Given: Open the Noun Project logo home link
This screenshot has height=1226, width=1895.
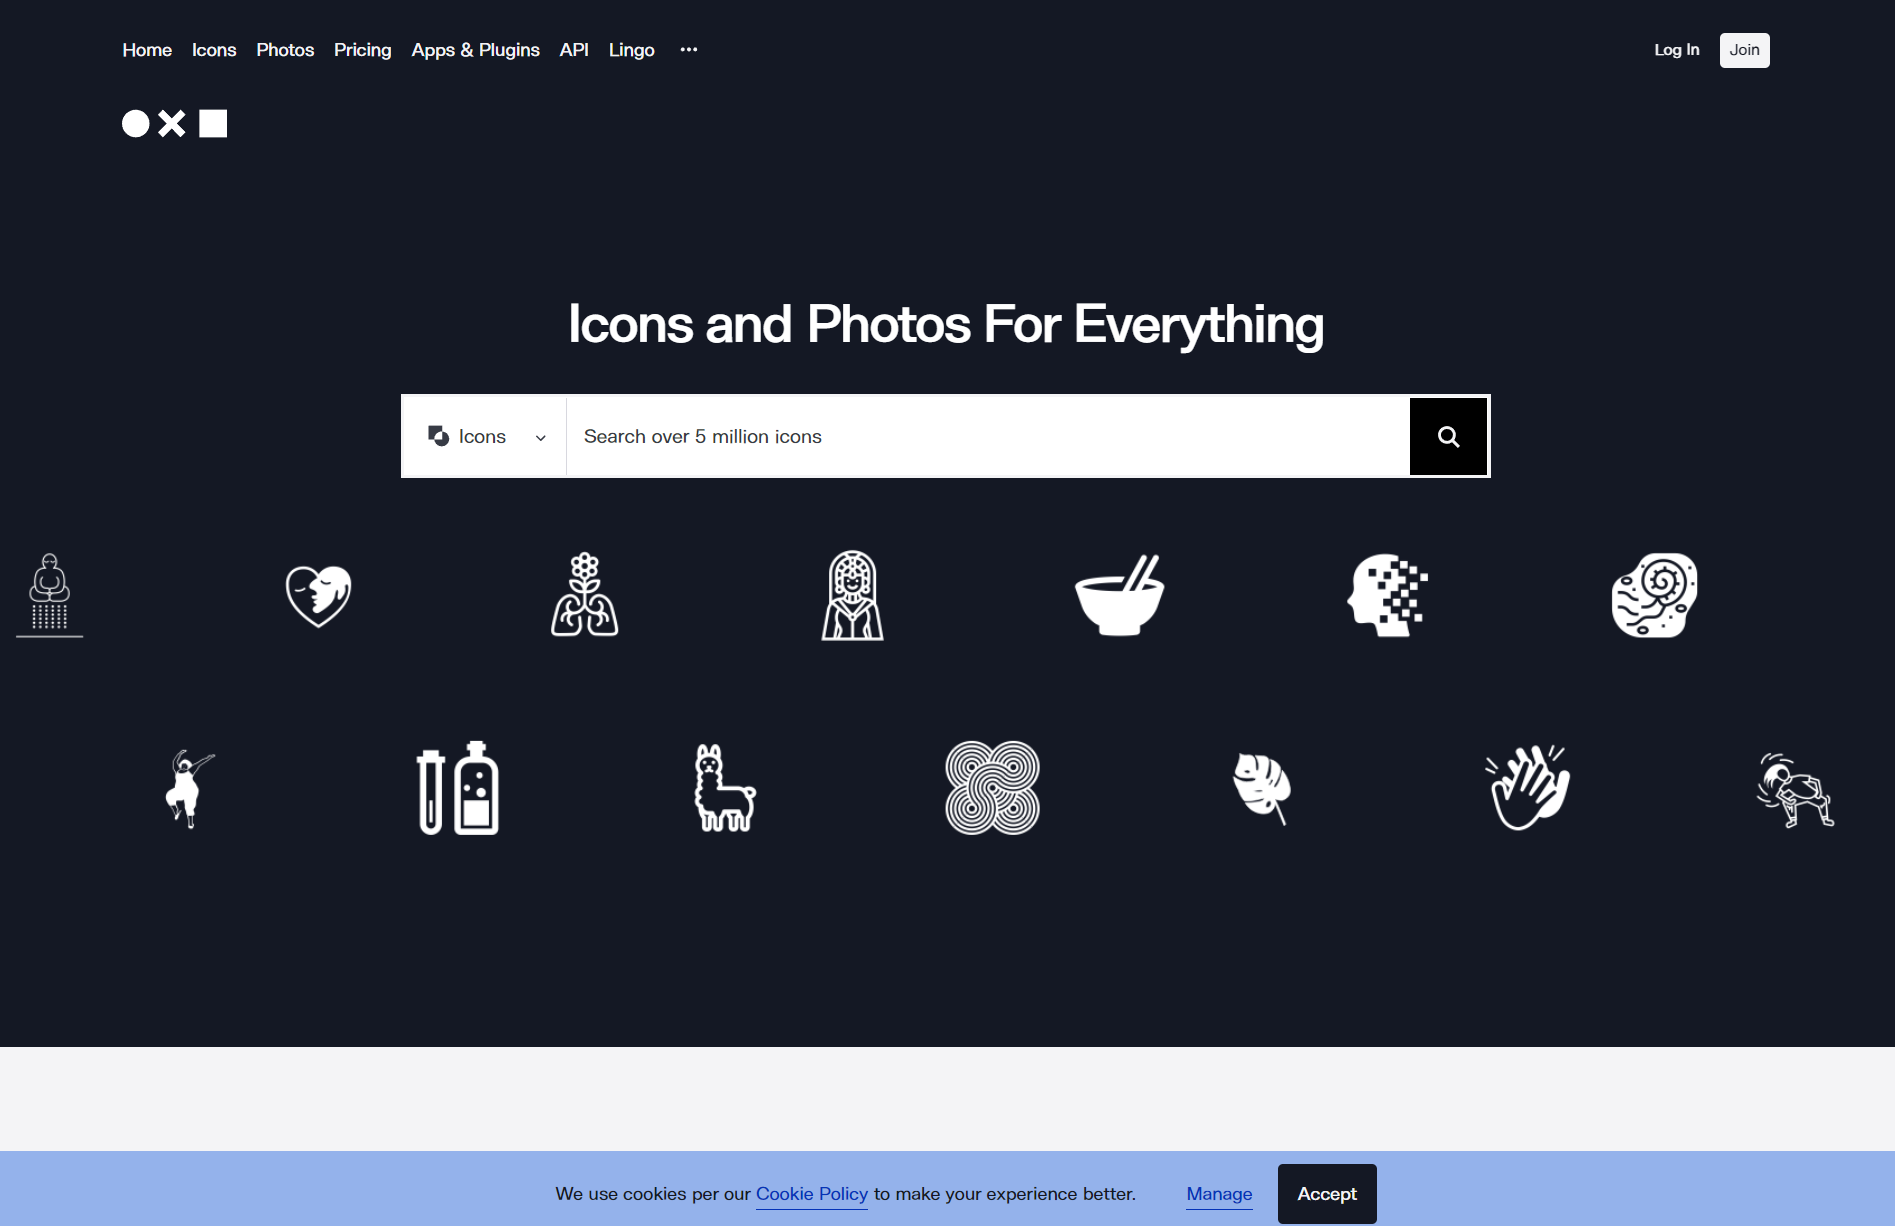Looking at the screenshot, I should click(x=174, y=123).
